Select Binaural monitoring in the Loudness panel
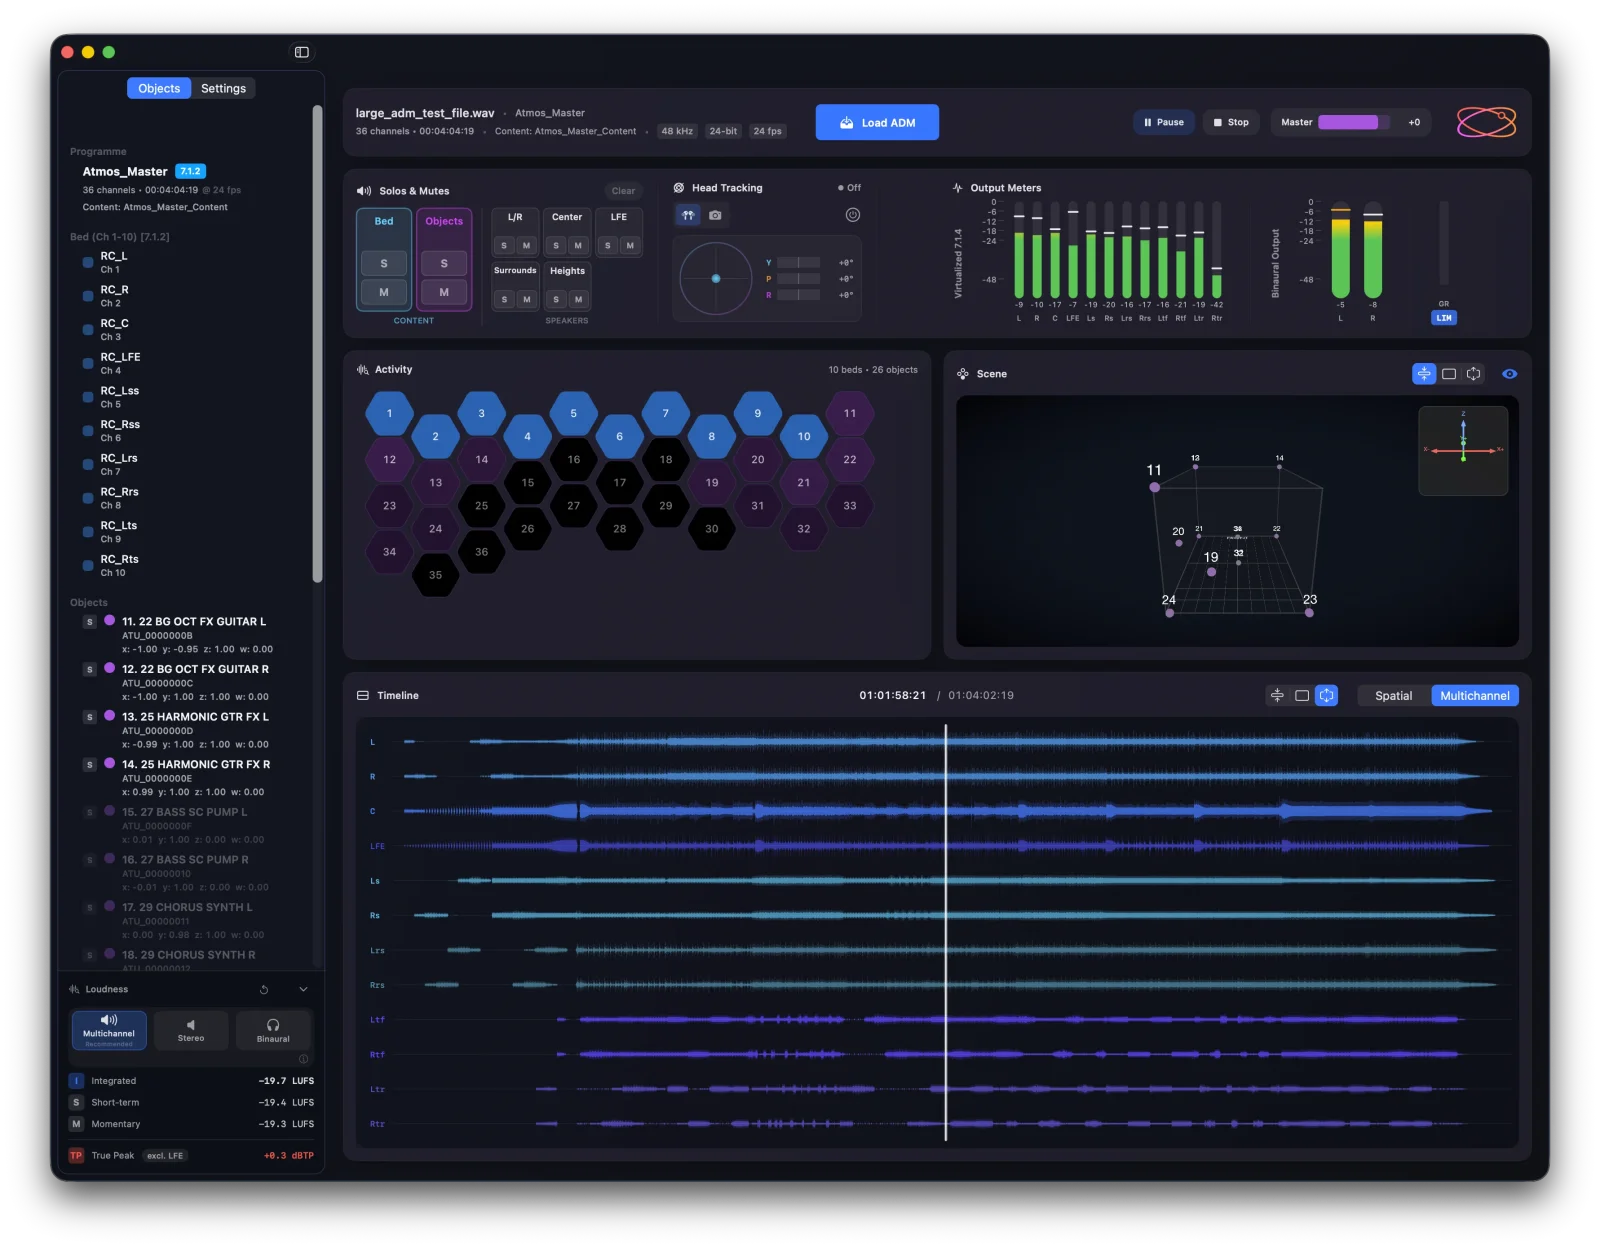Viewport: 1600px width, 1248px height. [x=273, y=1030]
